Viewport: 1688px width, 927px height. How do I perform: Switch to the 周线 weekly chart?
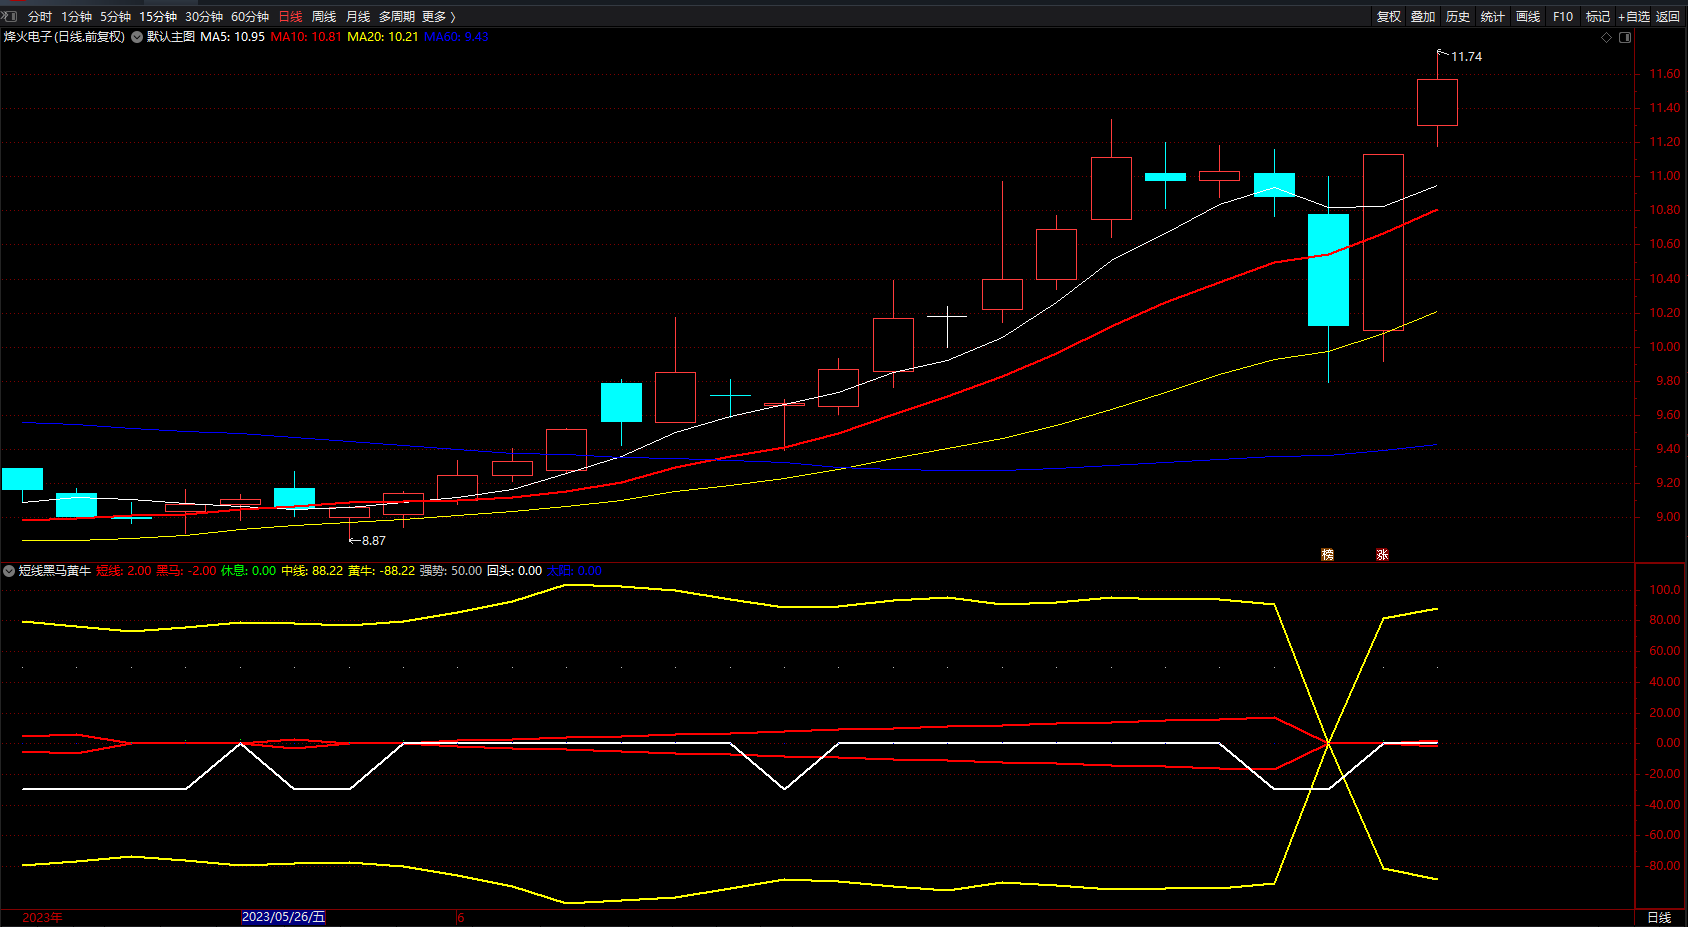(x=324, y=17)
